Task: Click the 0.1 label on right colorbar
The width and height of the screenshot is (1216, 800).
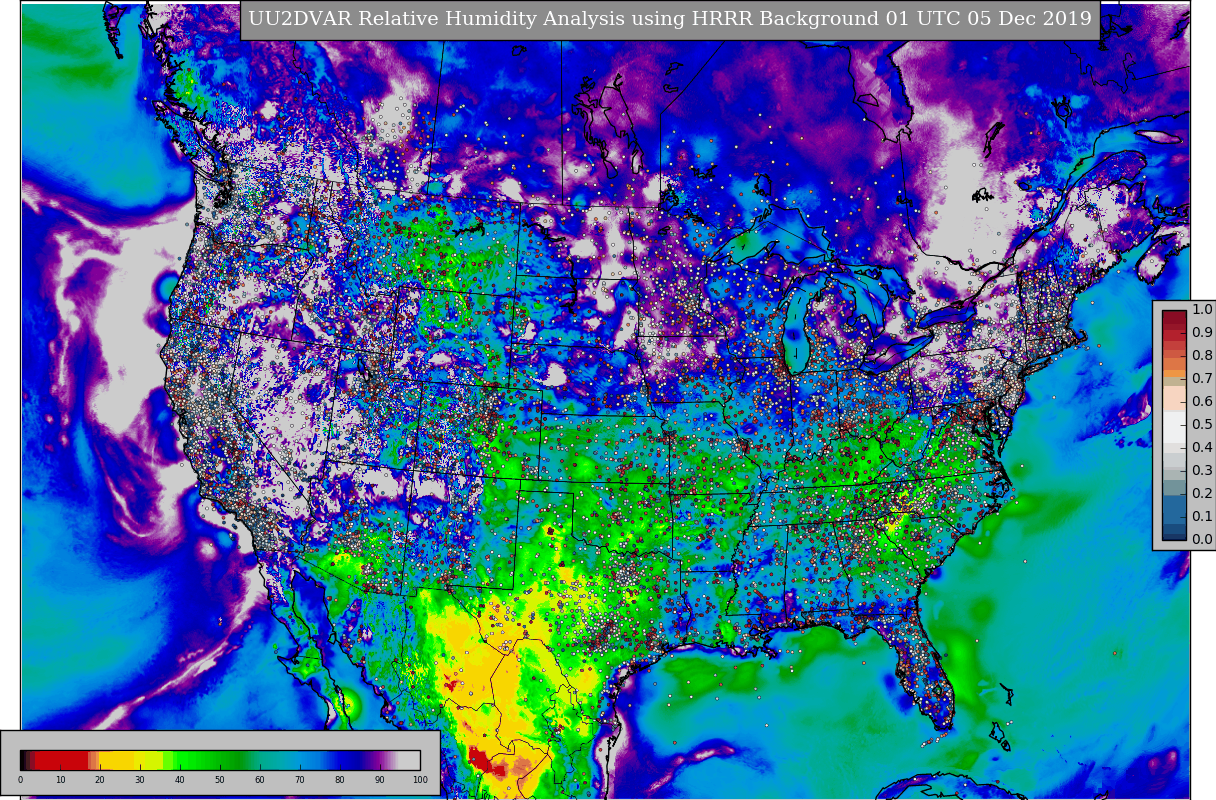Action: (x=1202, y=517)
